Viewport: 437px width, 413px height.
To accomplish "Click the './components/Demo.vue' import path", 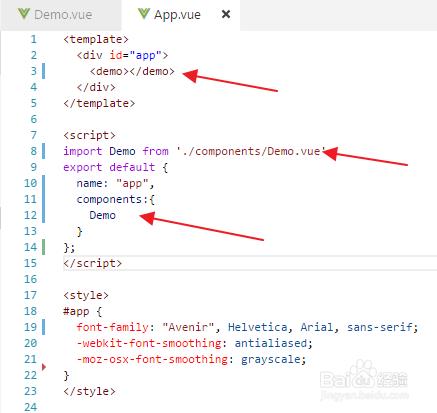I will click(251, 151).
